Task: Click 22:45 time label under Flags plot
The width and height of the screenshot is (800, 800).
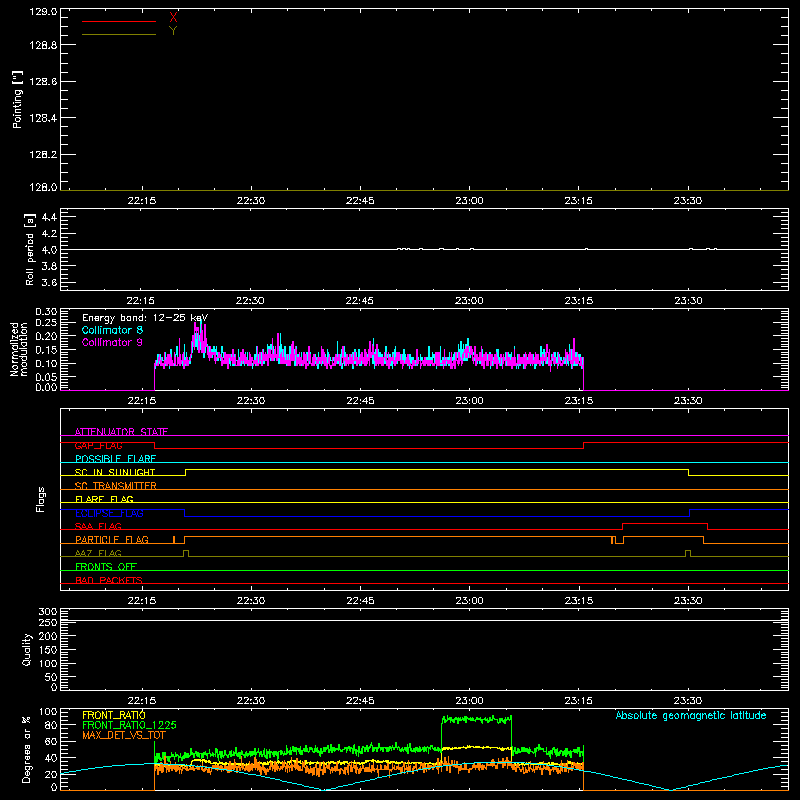Action: pos(360,601)
